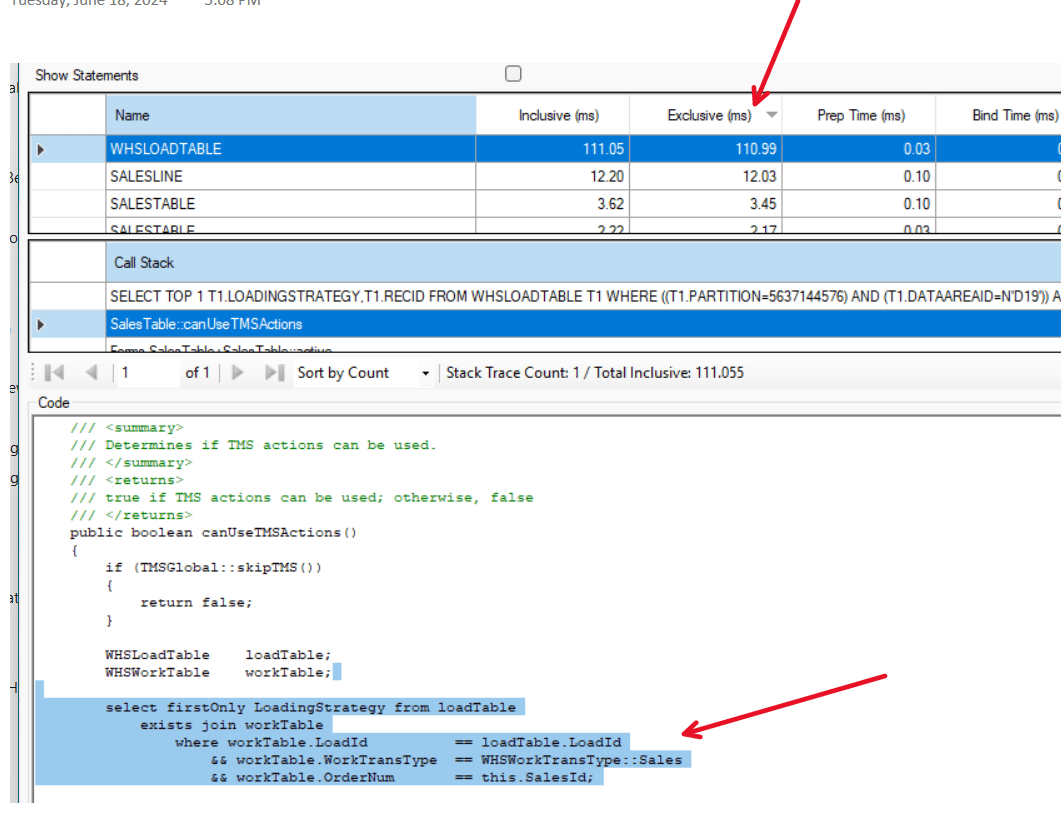Jump to the last stack trace record
1062x817 pixels.
point(273,373)
